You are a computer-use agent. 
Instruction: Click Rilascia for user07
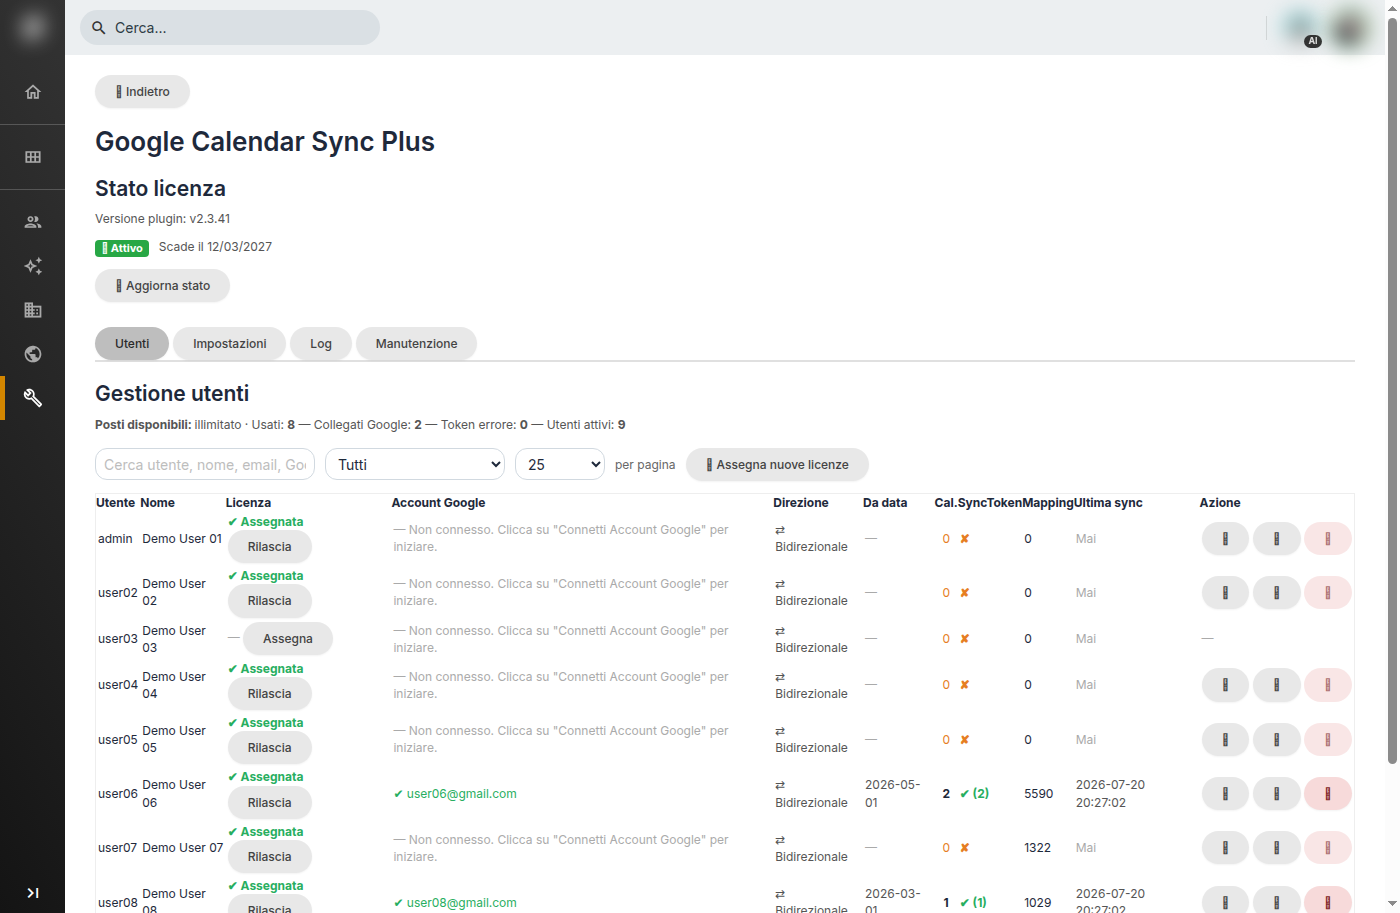pos(270,857)
